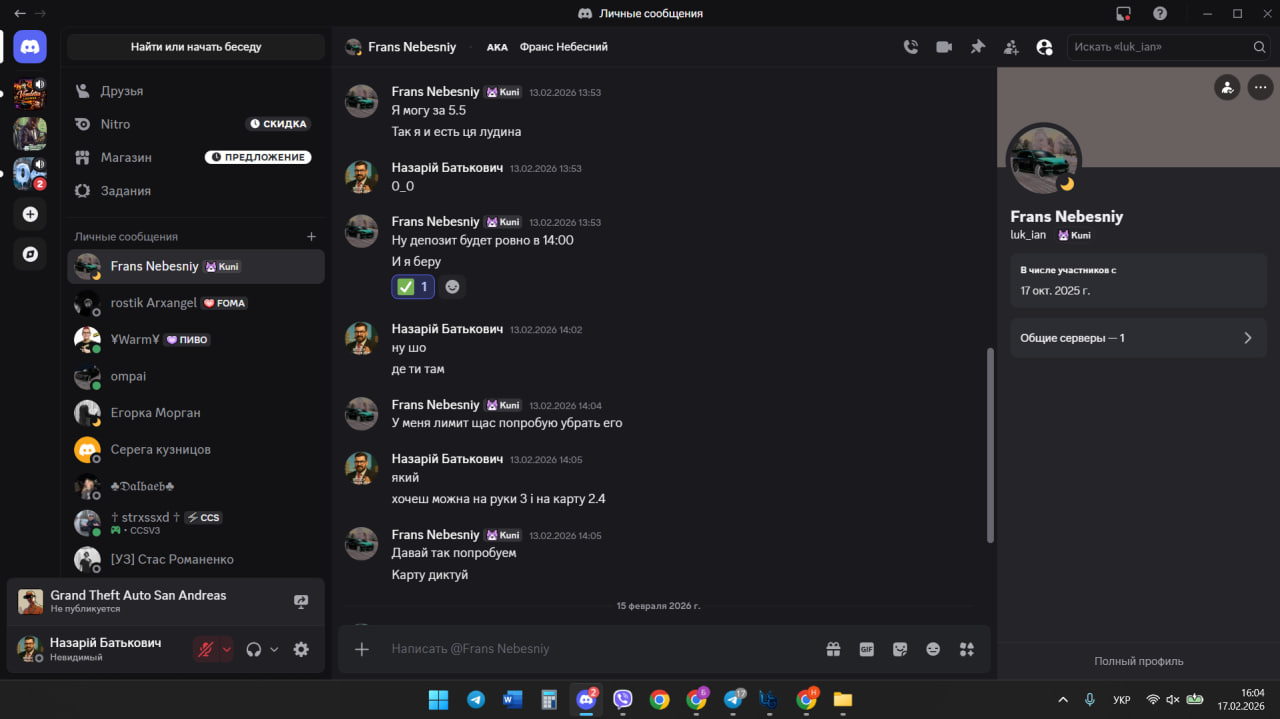The height and width of the screenshot is (719, 1280).
Task: Toggle the checkmark reaction on the message
Action: coord(413,287)
